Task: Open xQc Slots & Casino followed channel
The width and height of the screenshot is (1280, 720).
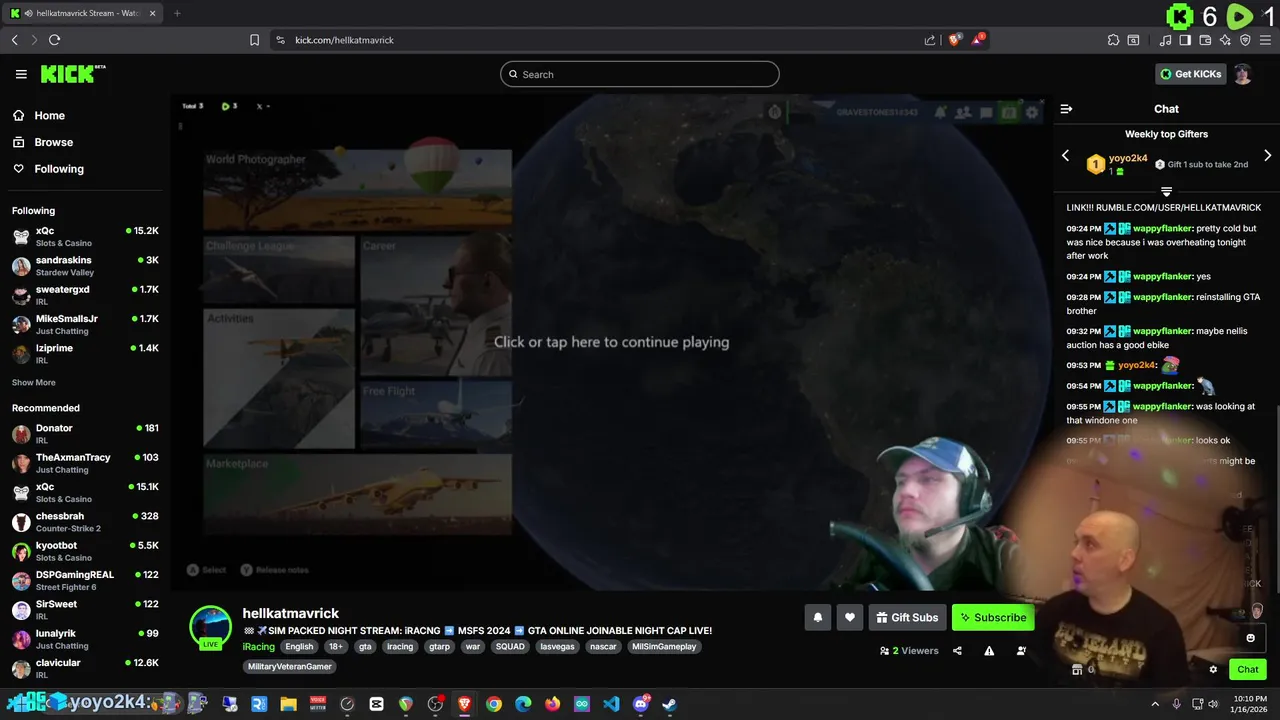Action: 85,236
